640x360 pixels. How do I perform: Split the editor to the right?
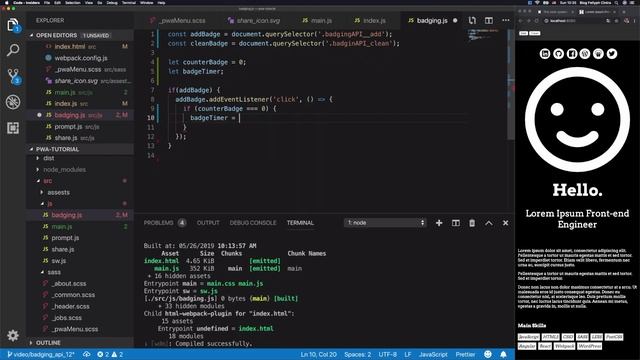pos(489,20)
